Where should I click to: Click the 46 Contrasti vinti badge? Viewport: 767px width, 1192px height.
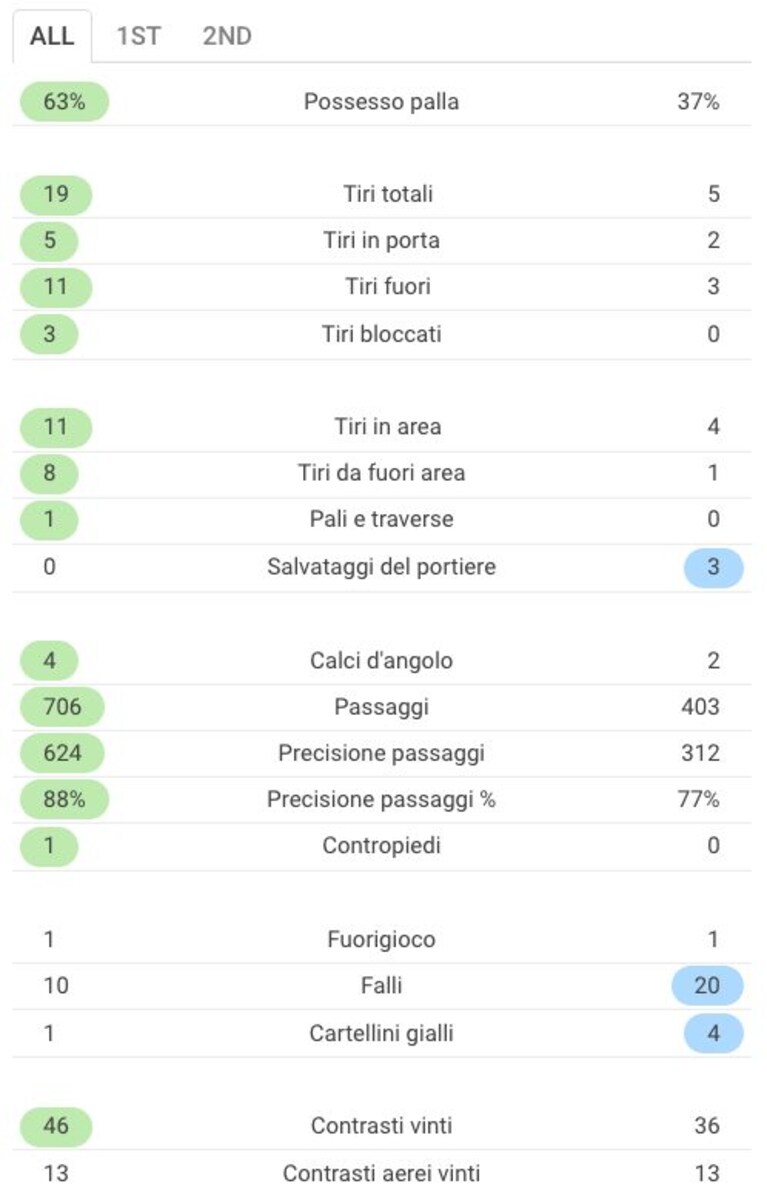pos(56,1126)
